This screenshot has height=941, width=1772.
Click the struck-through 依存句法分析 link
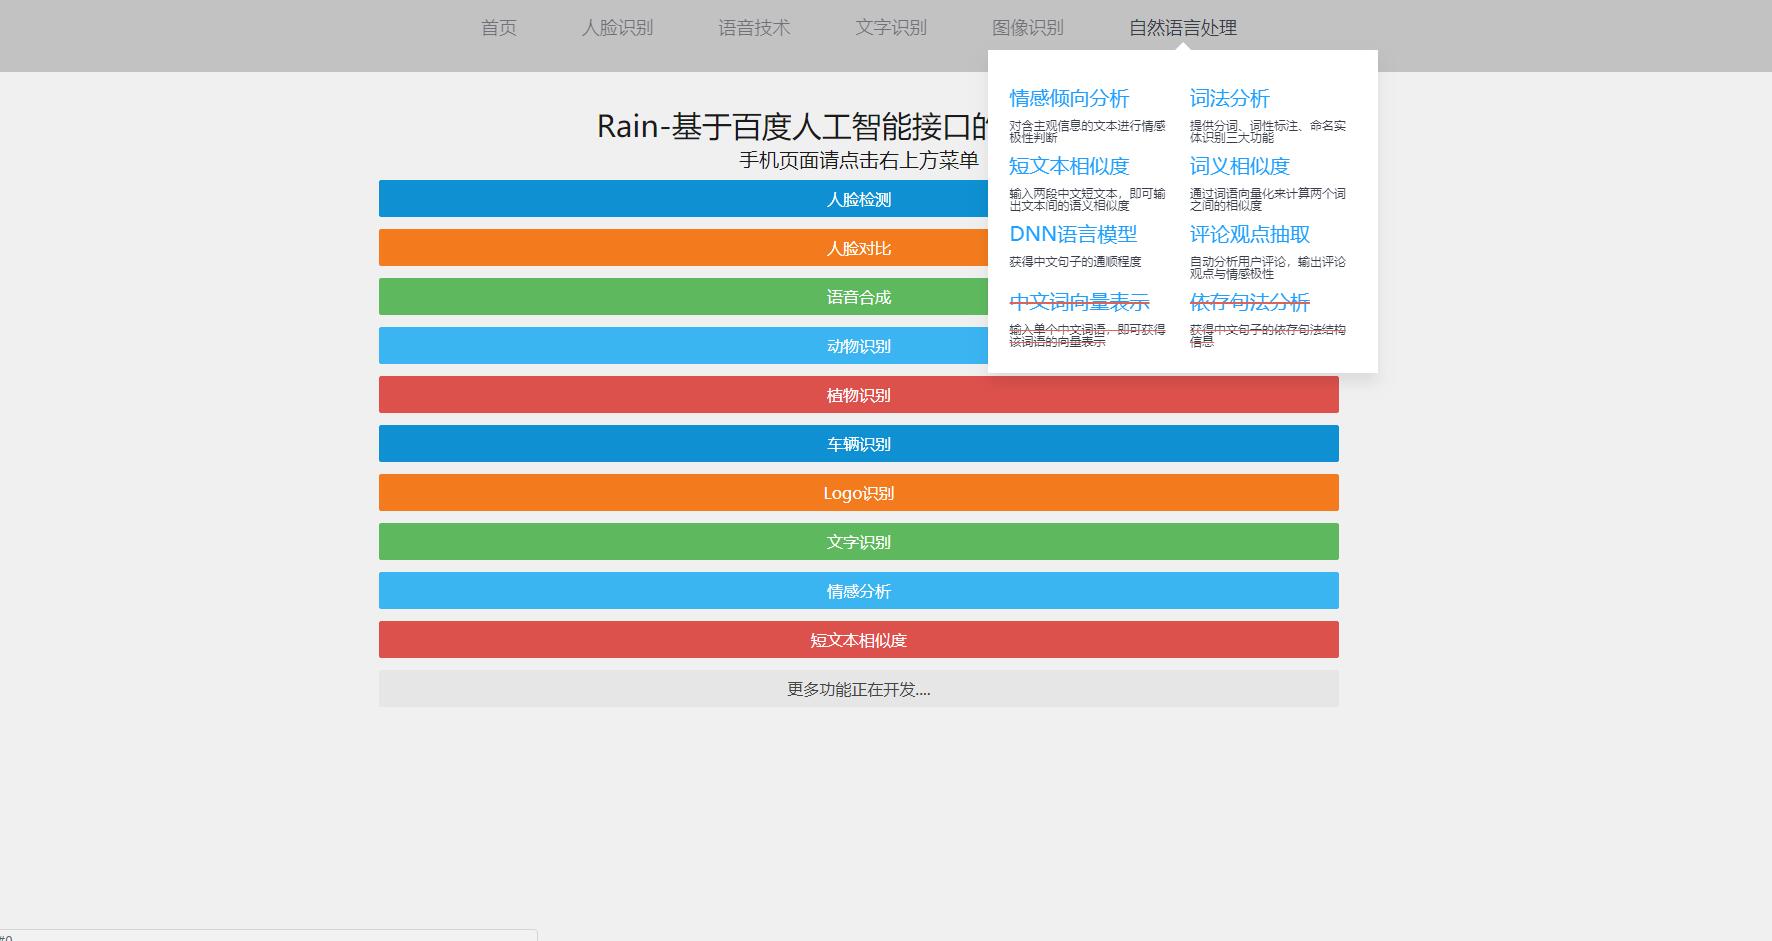point(1249,302)
